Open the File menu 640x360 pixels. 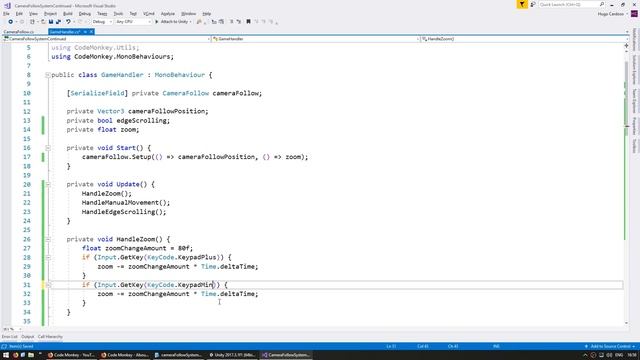pos(6,13)
